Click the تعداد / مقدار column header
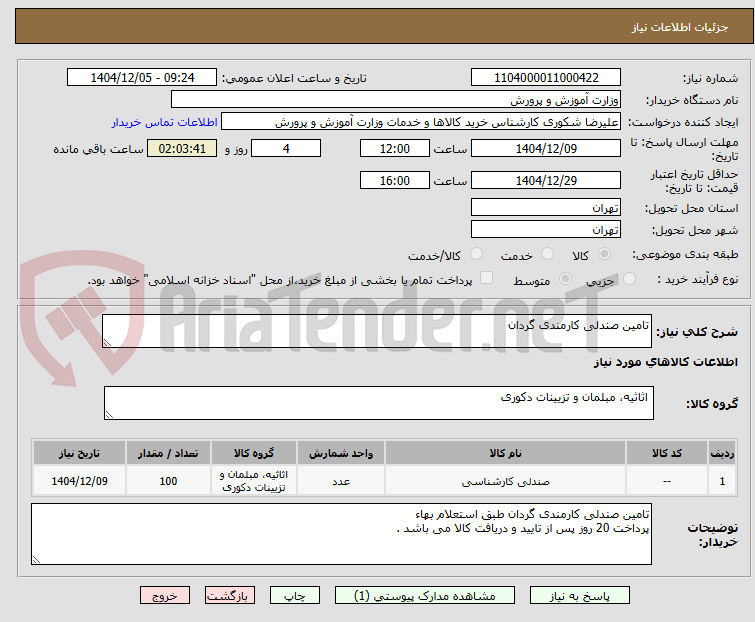This screenshot has width=755, height=622. [168, 453]
